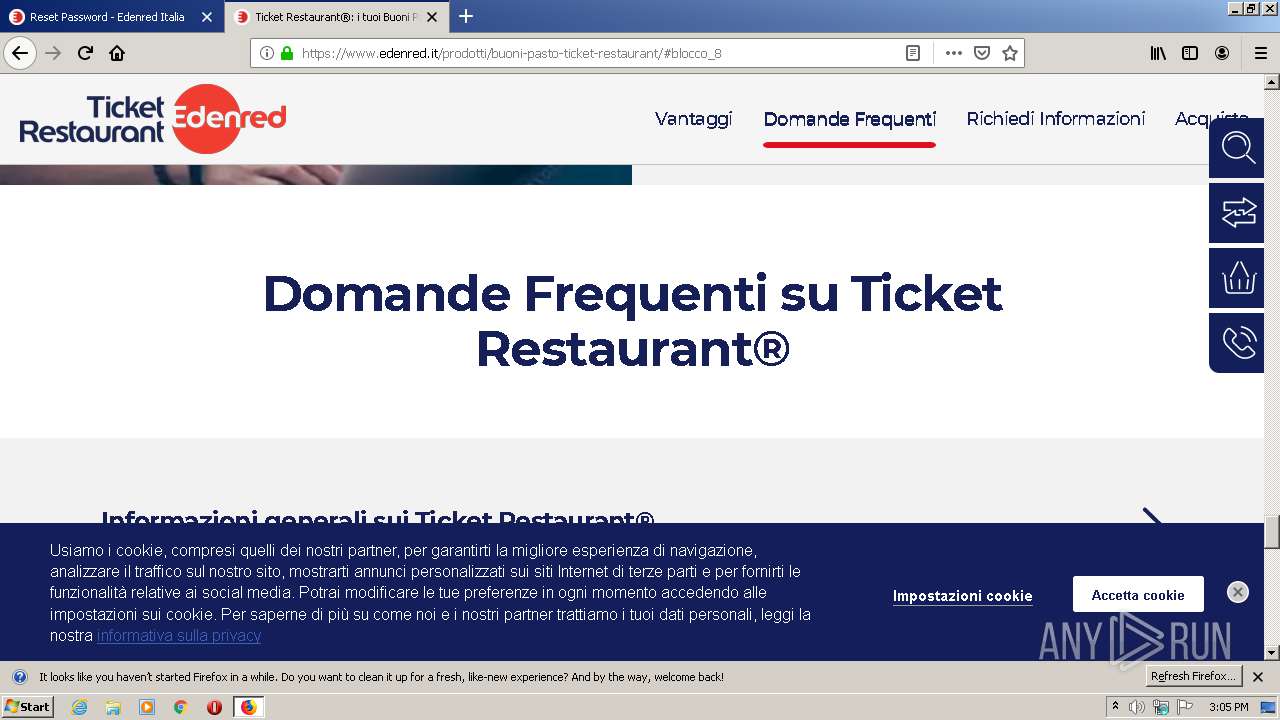This screenshot has width=1280, height=720.
Task: Open the Vantaggi navigation item
Action: tap(693, 119)
